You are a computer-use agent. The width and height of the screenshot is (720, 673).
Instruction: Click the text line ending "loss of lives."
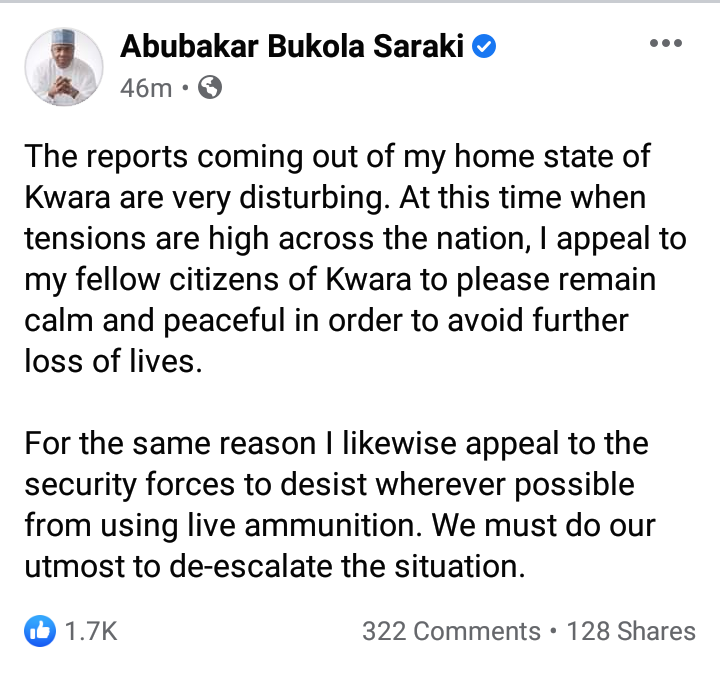click(x=113, y=361)
